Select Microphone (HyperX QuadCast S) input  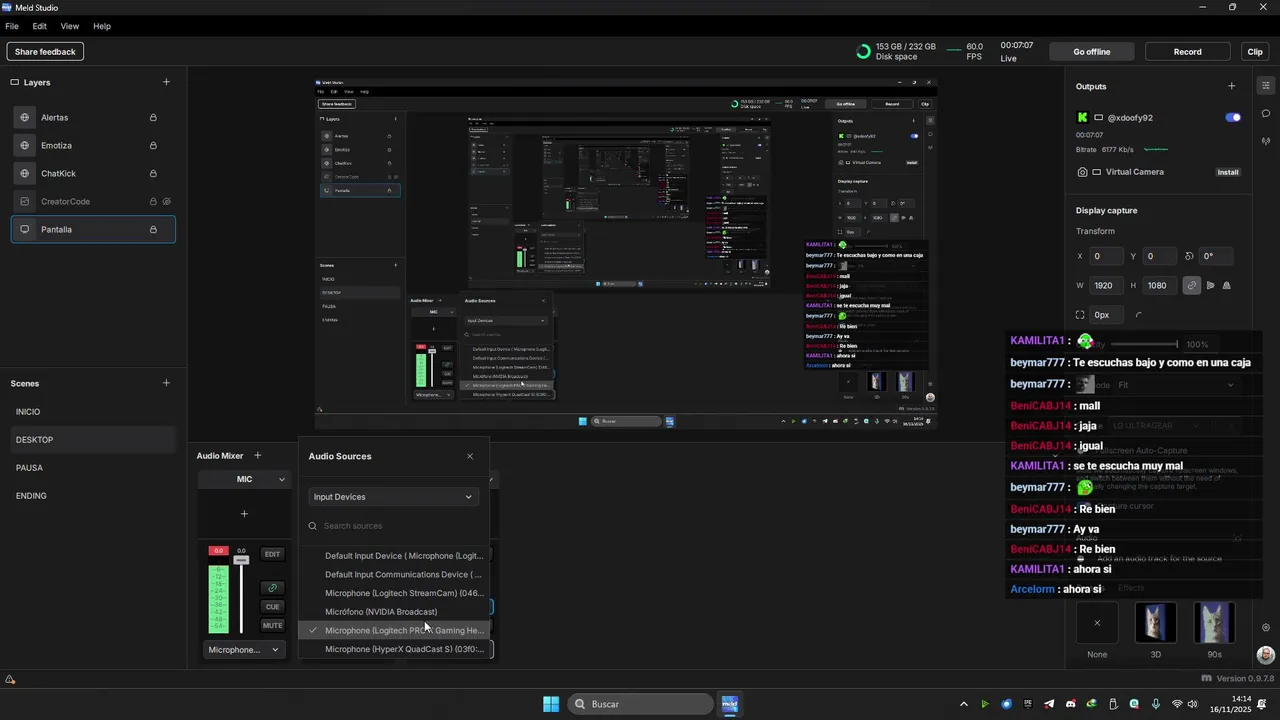[x=396, y=649]
